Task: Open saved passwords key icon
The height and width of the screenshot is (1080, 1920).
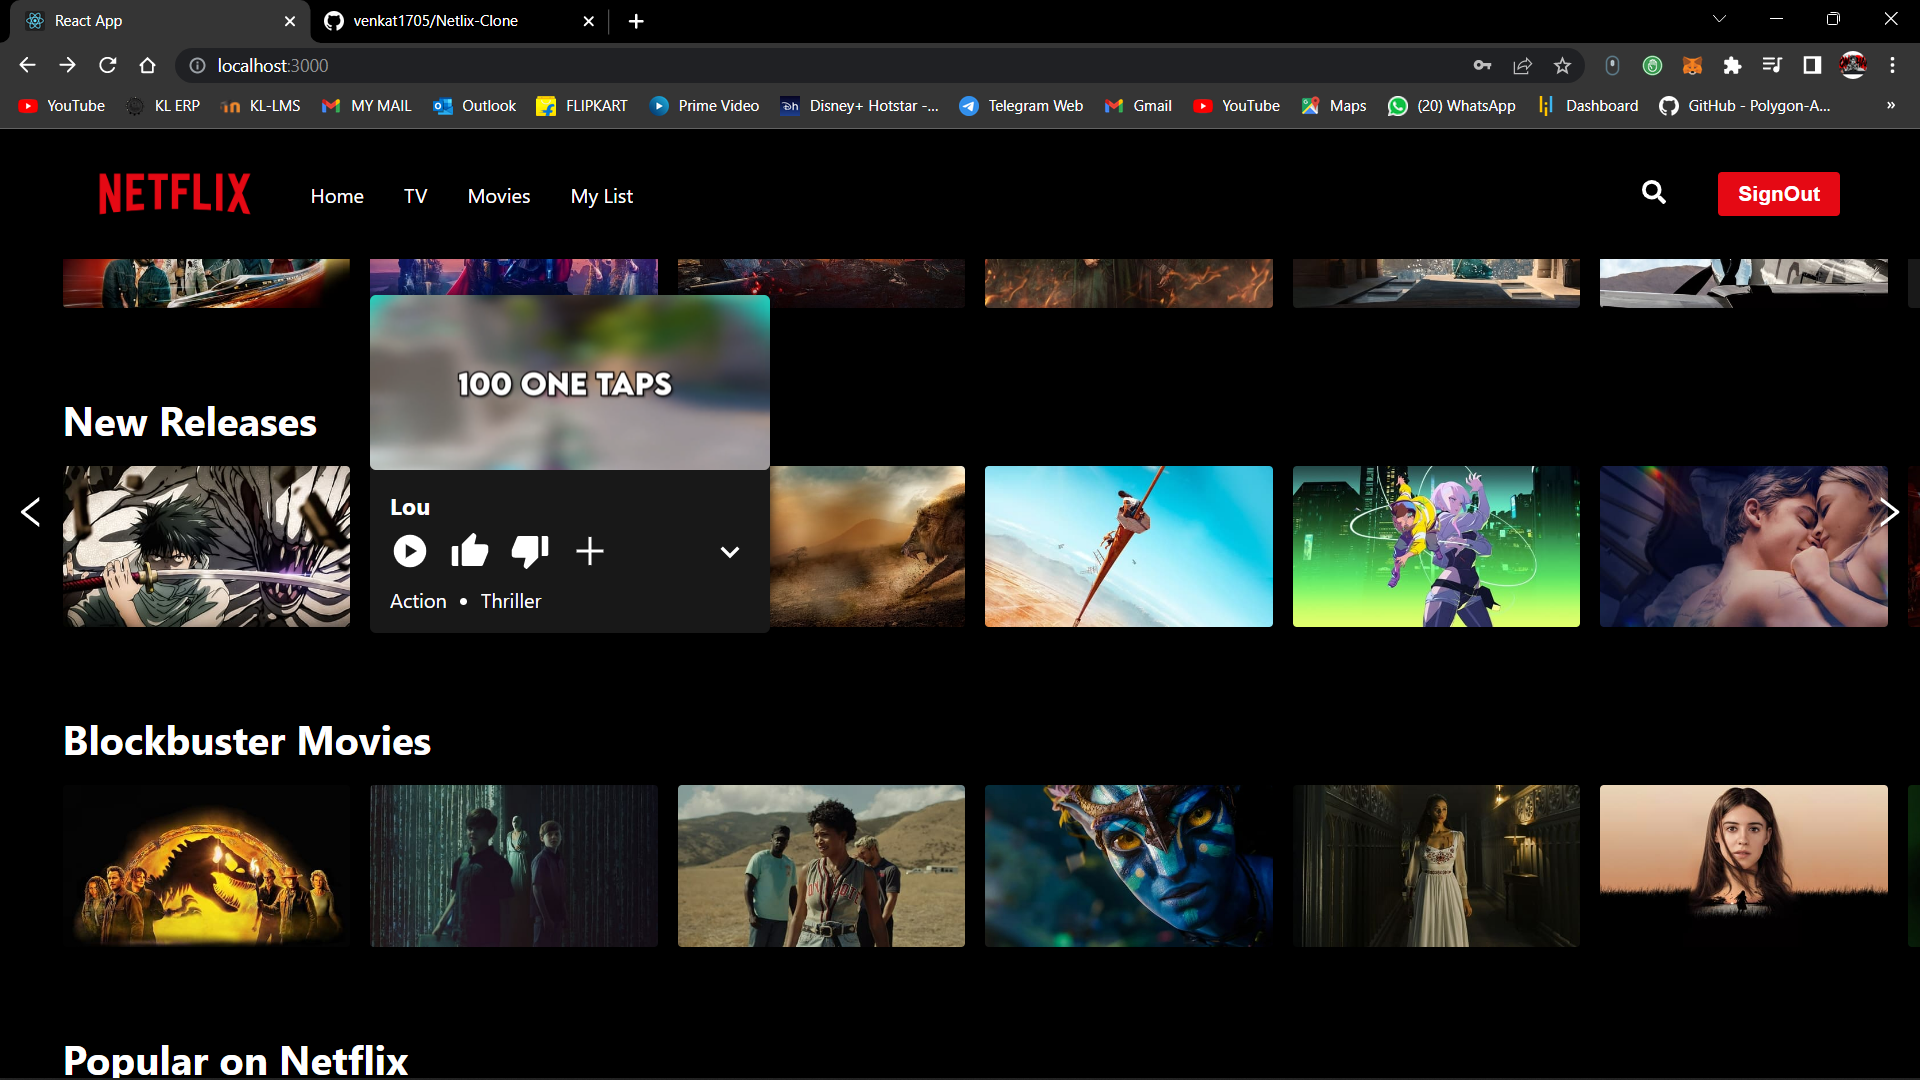Action: pos(1482,65)
